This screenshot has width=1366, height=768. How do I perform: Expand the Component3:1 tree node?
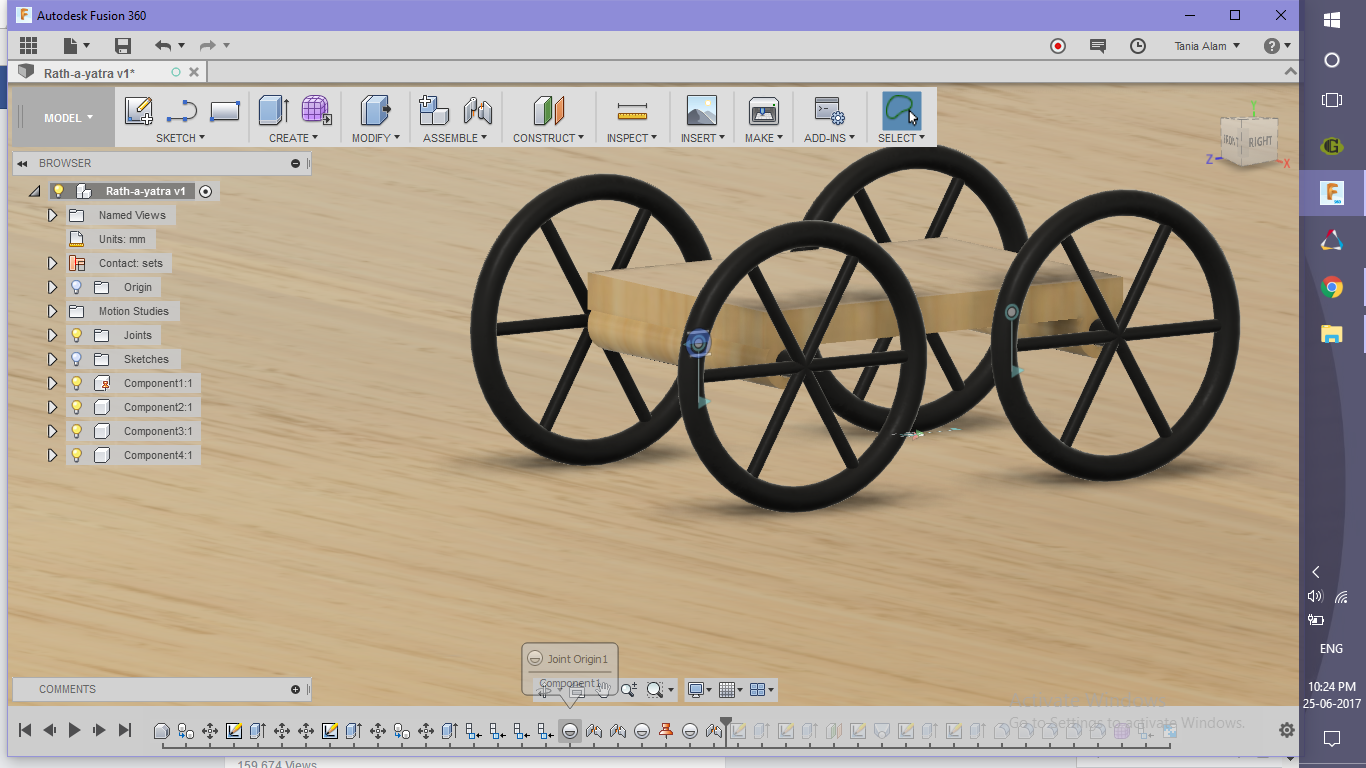tap(53, 431)
